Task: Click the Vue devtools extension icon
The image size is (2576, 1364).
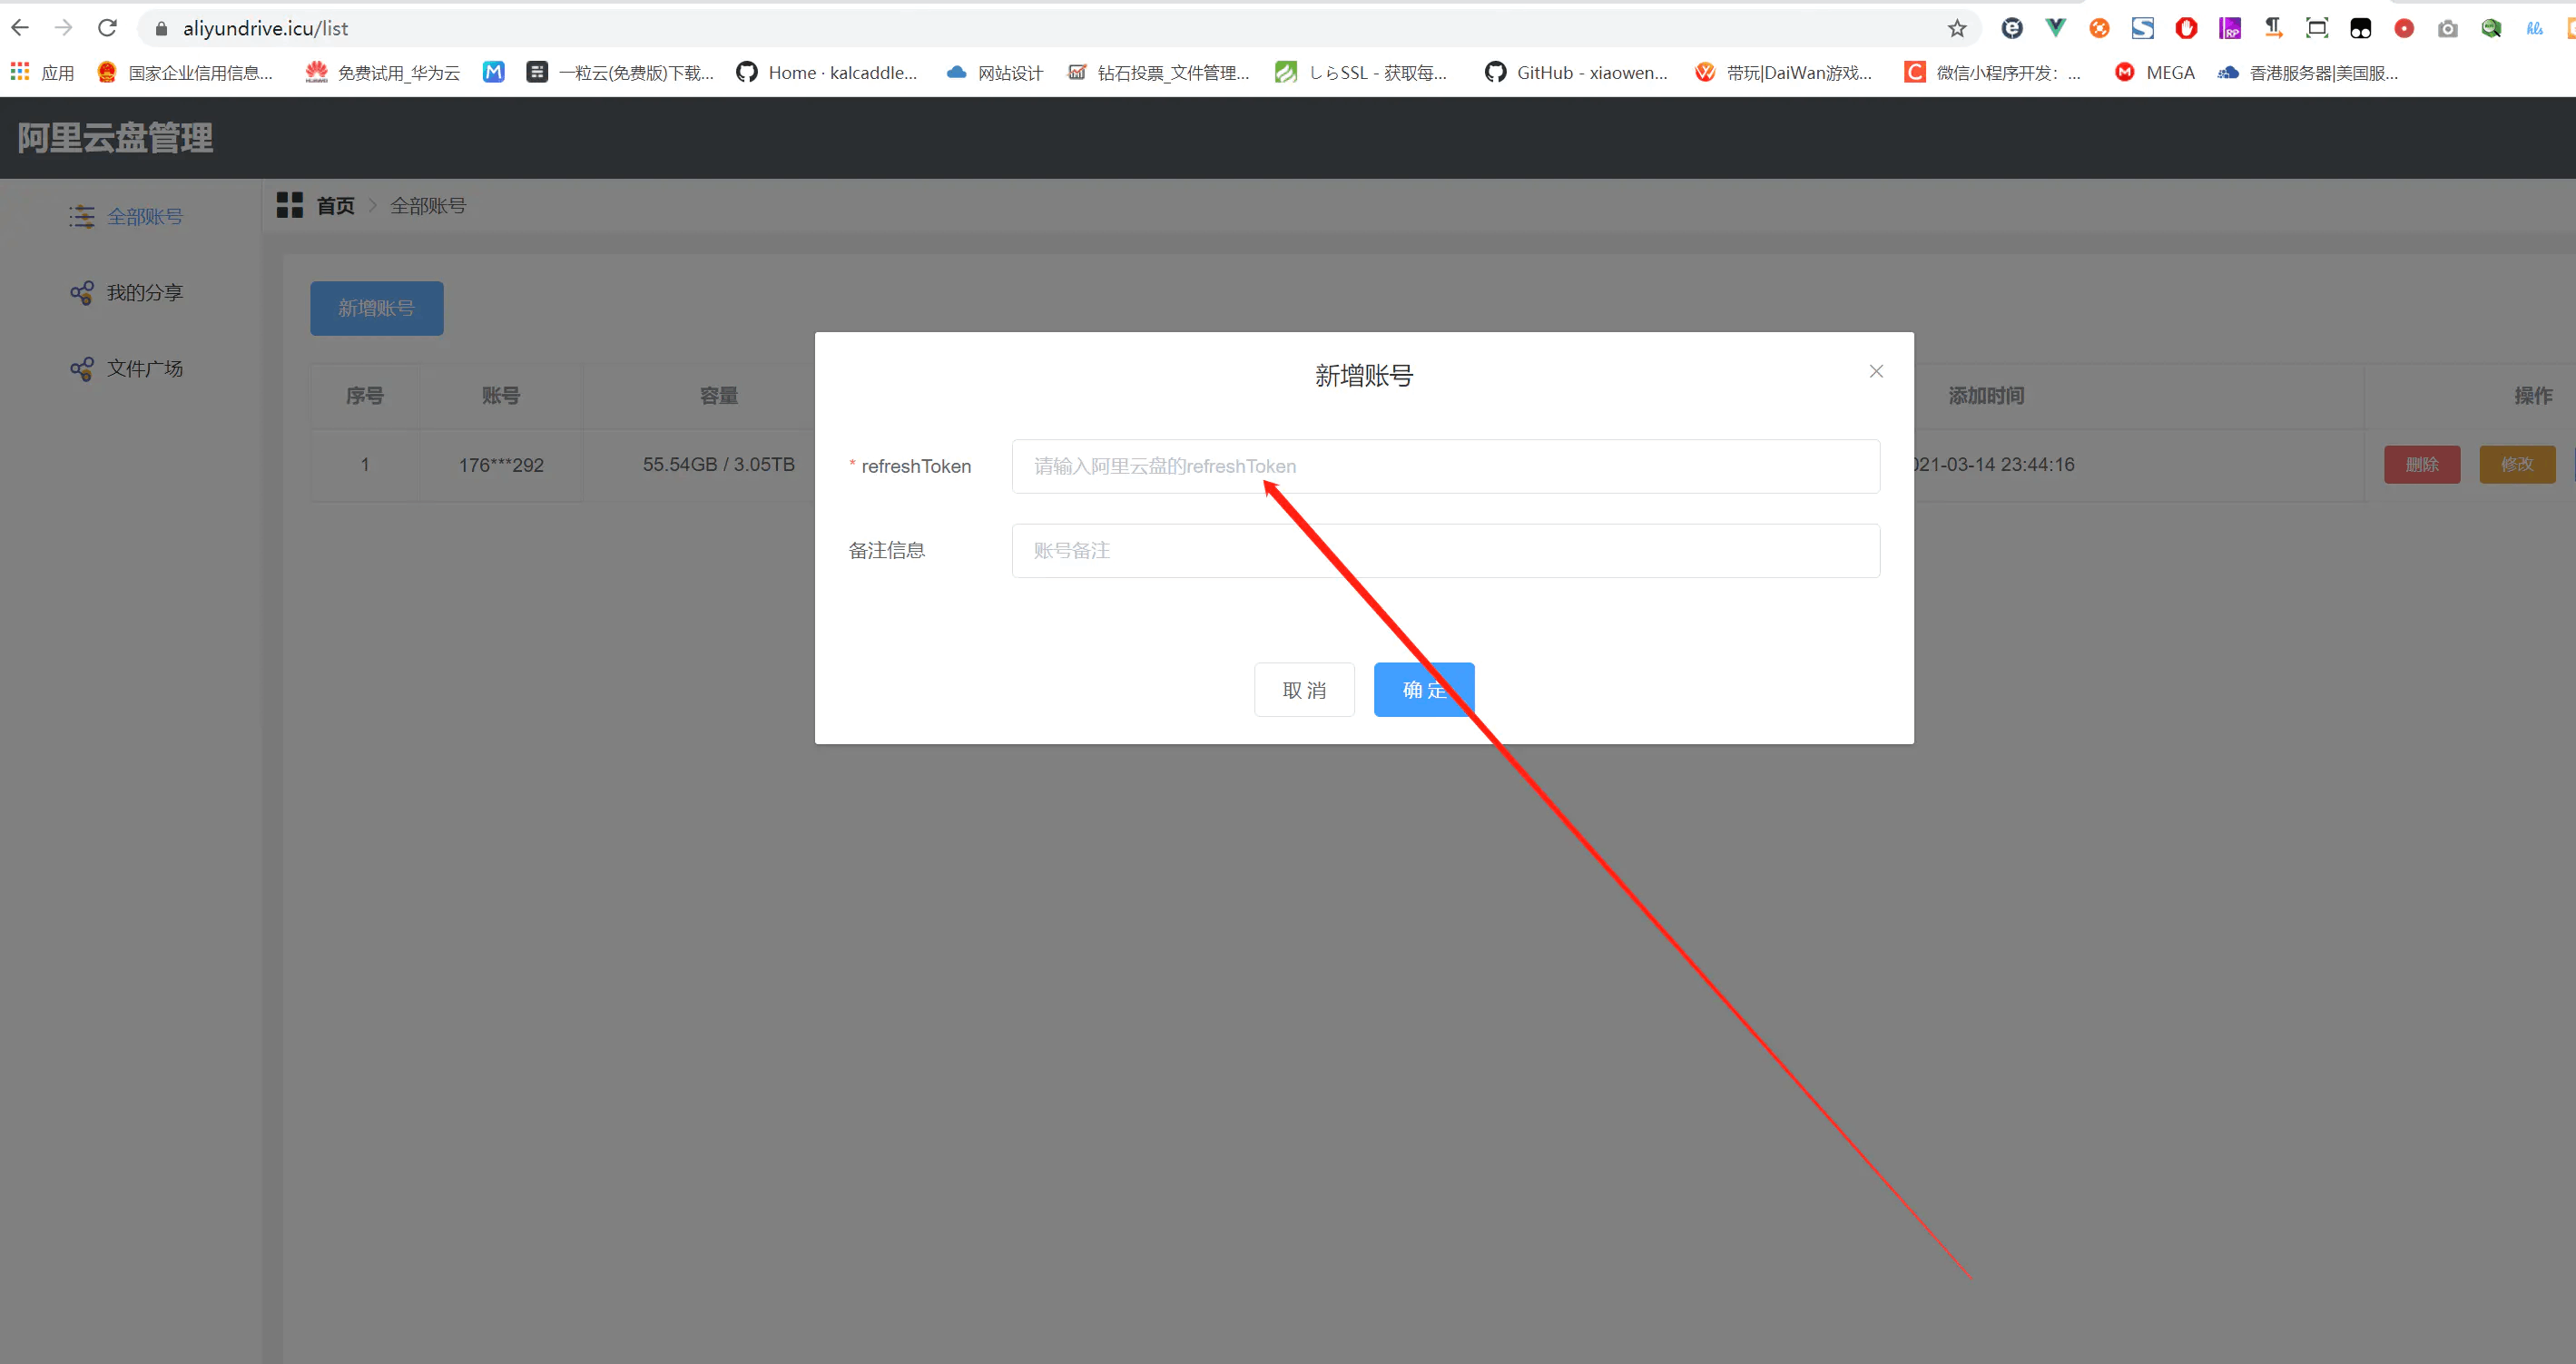Action: click(2055, 28)
